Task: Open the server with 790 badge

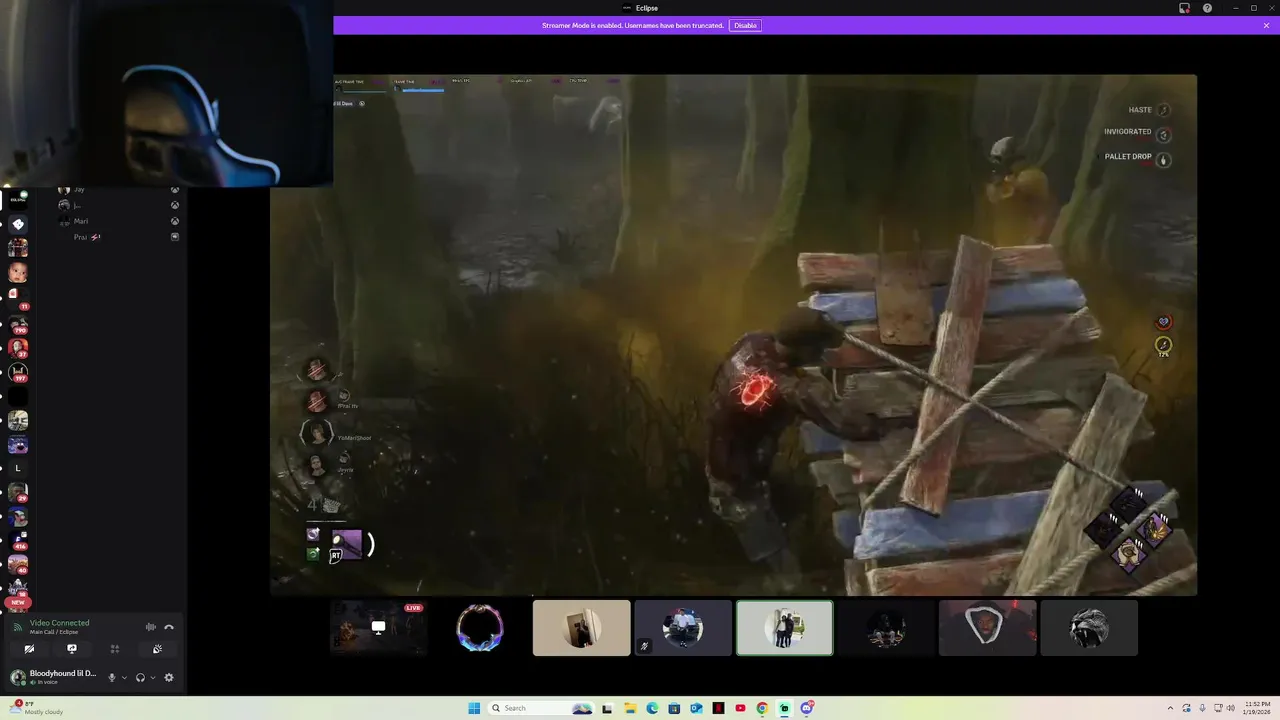Action: click(18, 323)
